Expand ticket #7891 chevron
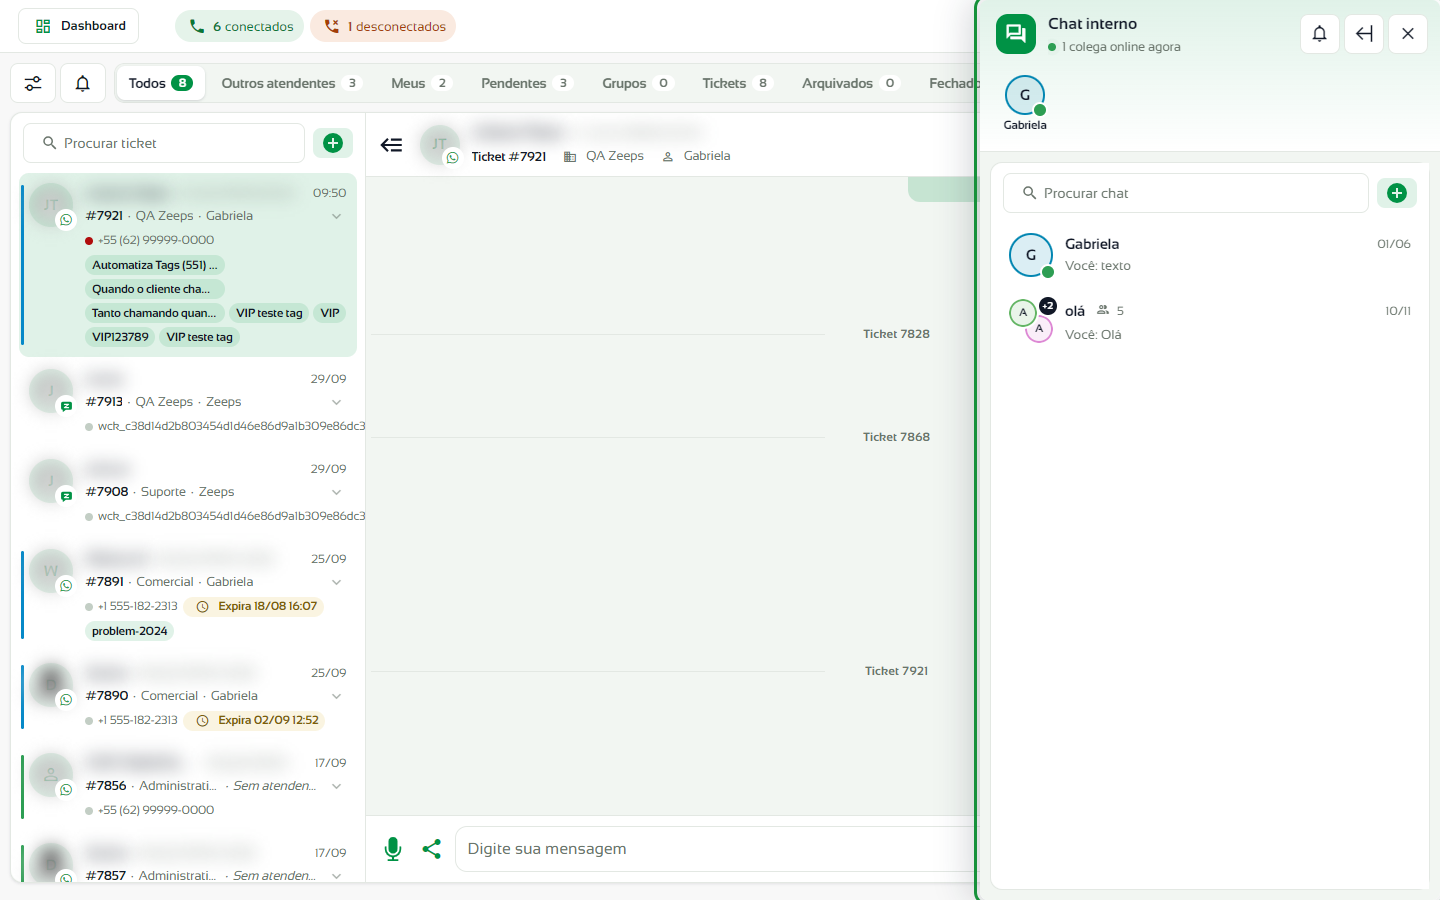This screenshot has width=1440, height=900. pyautogui.click(x=337, y=582)
